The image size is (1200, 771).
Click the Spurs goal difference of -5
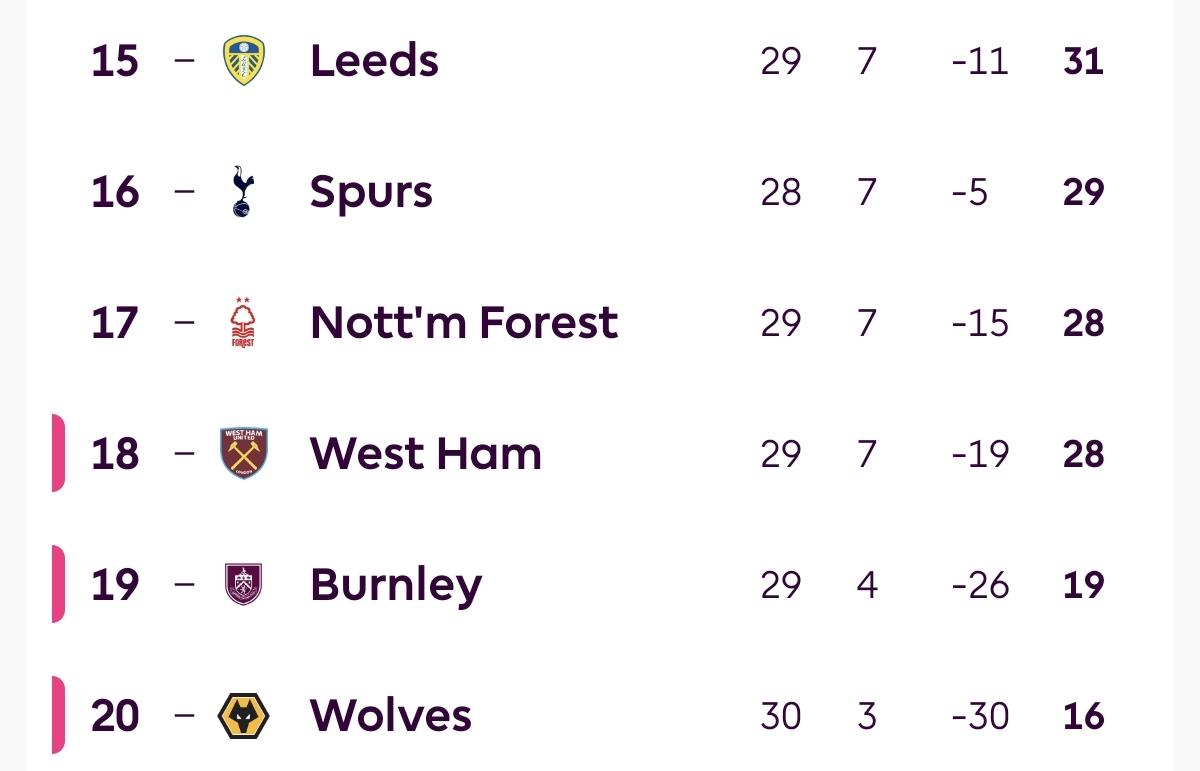tap(970, 192)
